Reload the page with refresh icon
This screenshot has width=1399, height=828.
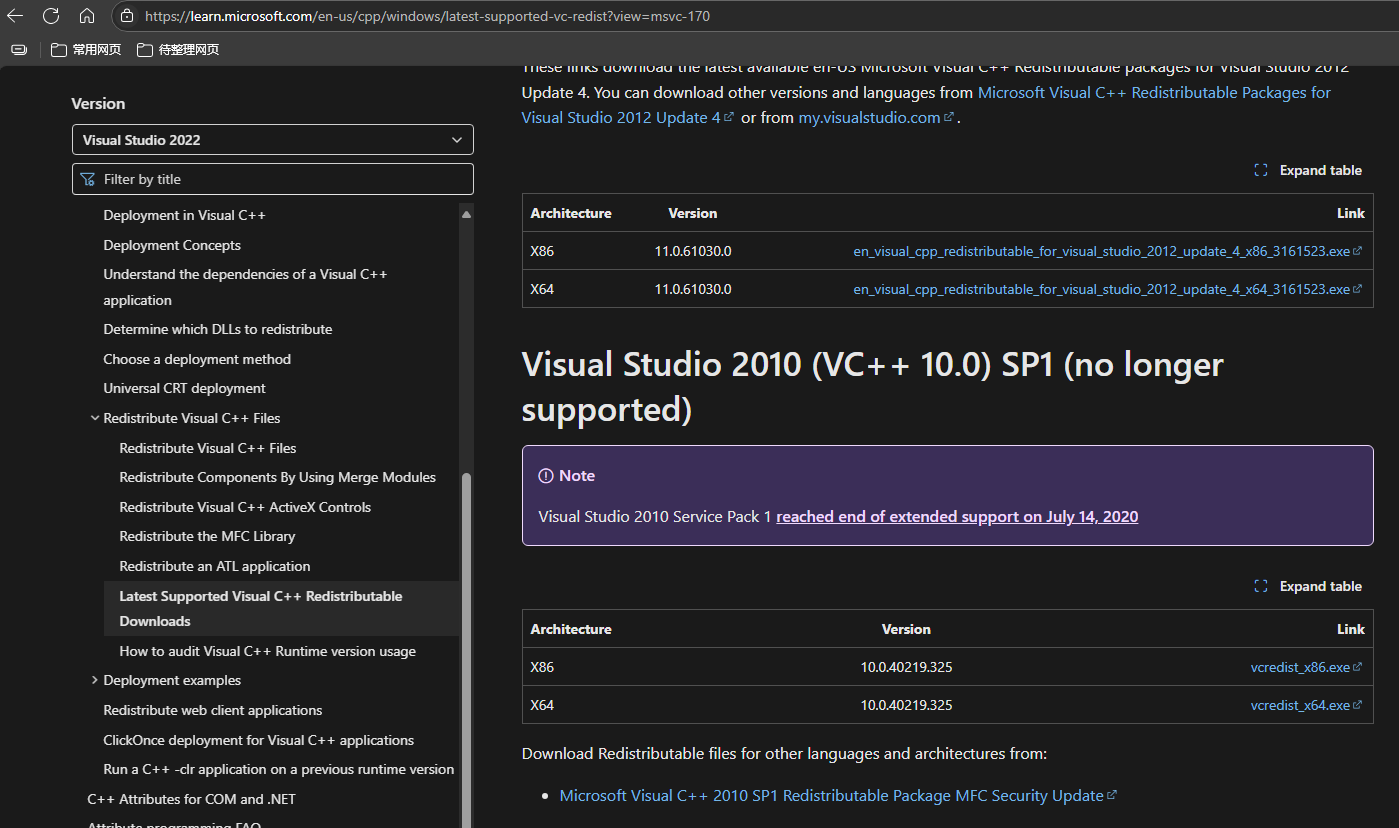pos(51,16)
